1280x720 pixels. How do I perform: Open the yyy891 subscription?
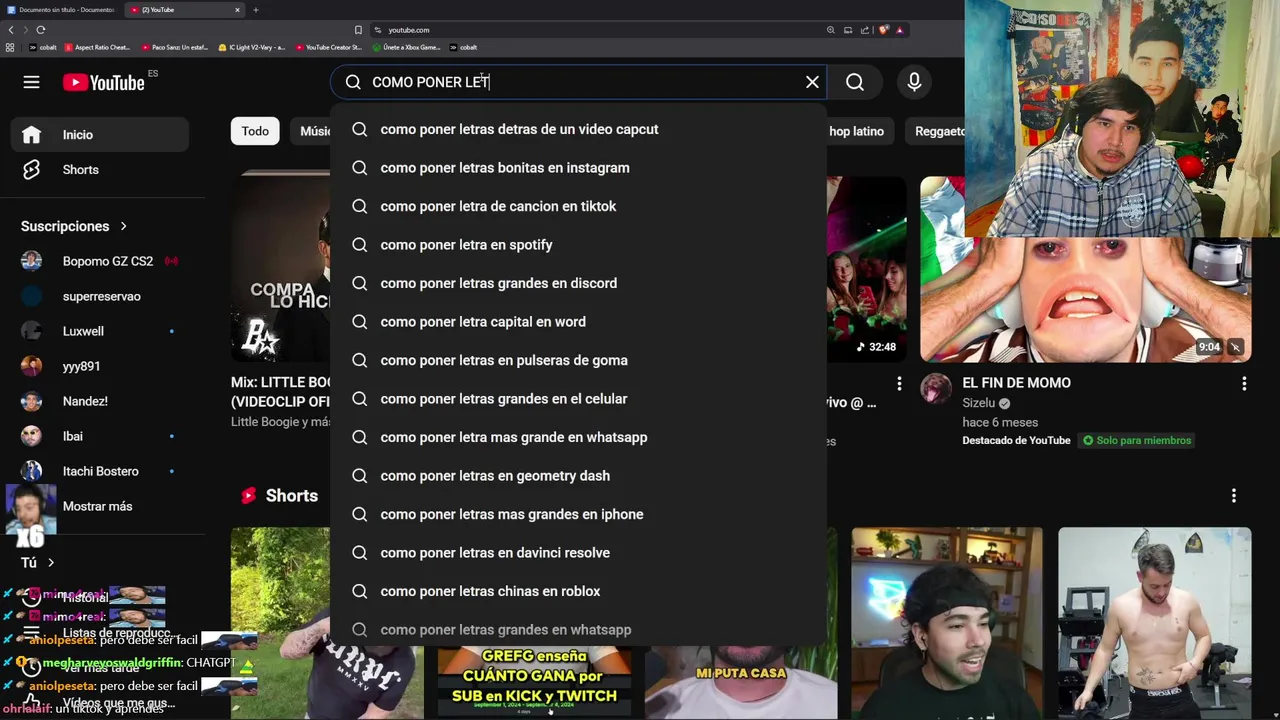point(99,366)
